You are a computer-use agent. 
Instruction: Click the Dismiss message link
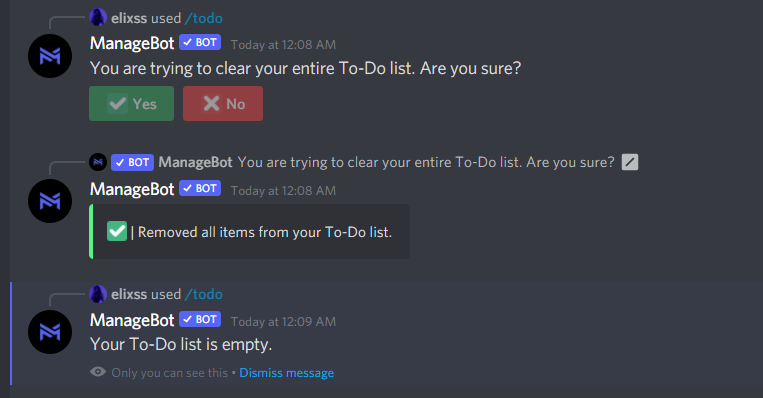coord(287,373)
